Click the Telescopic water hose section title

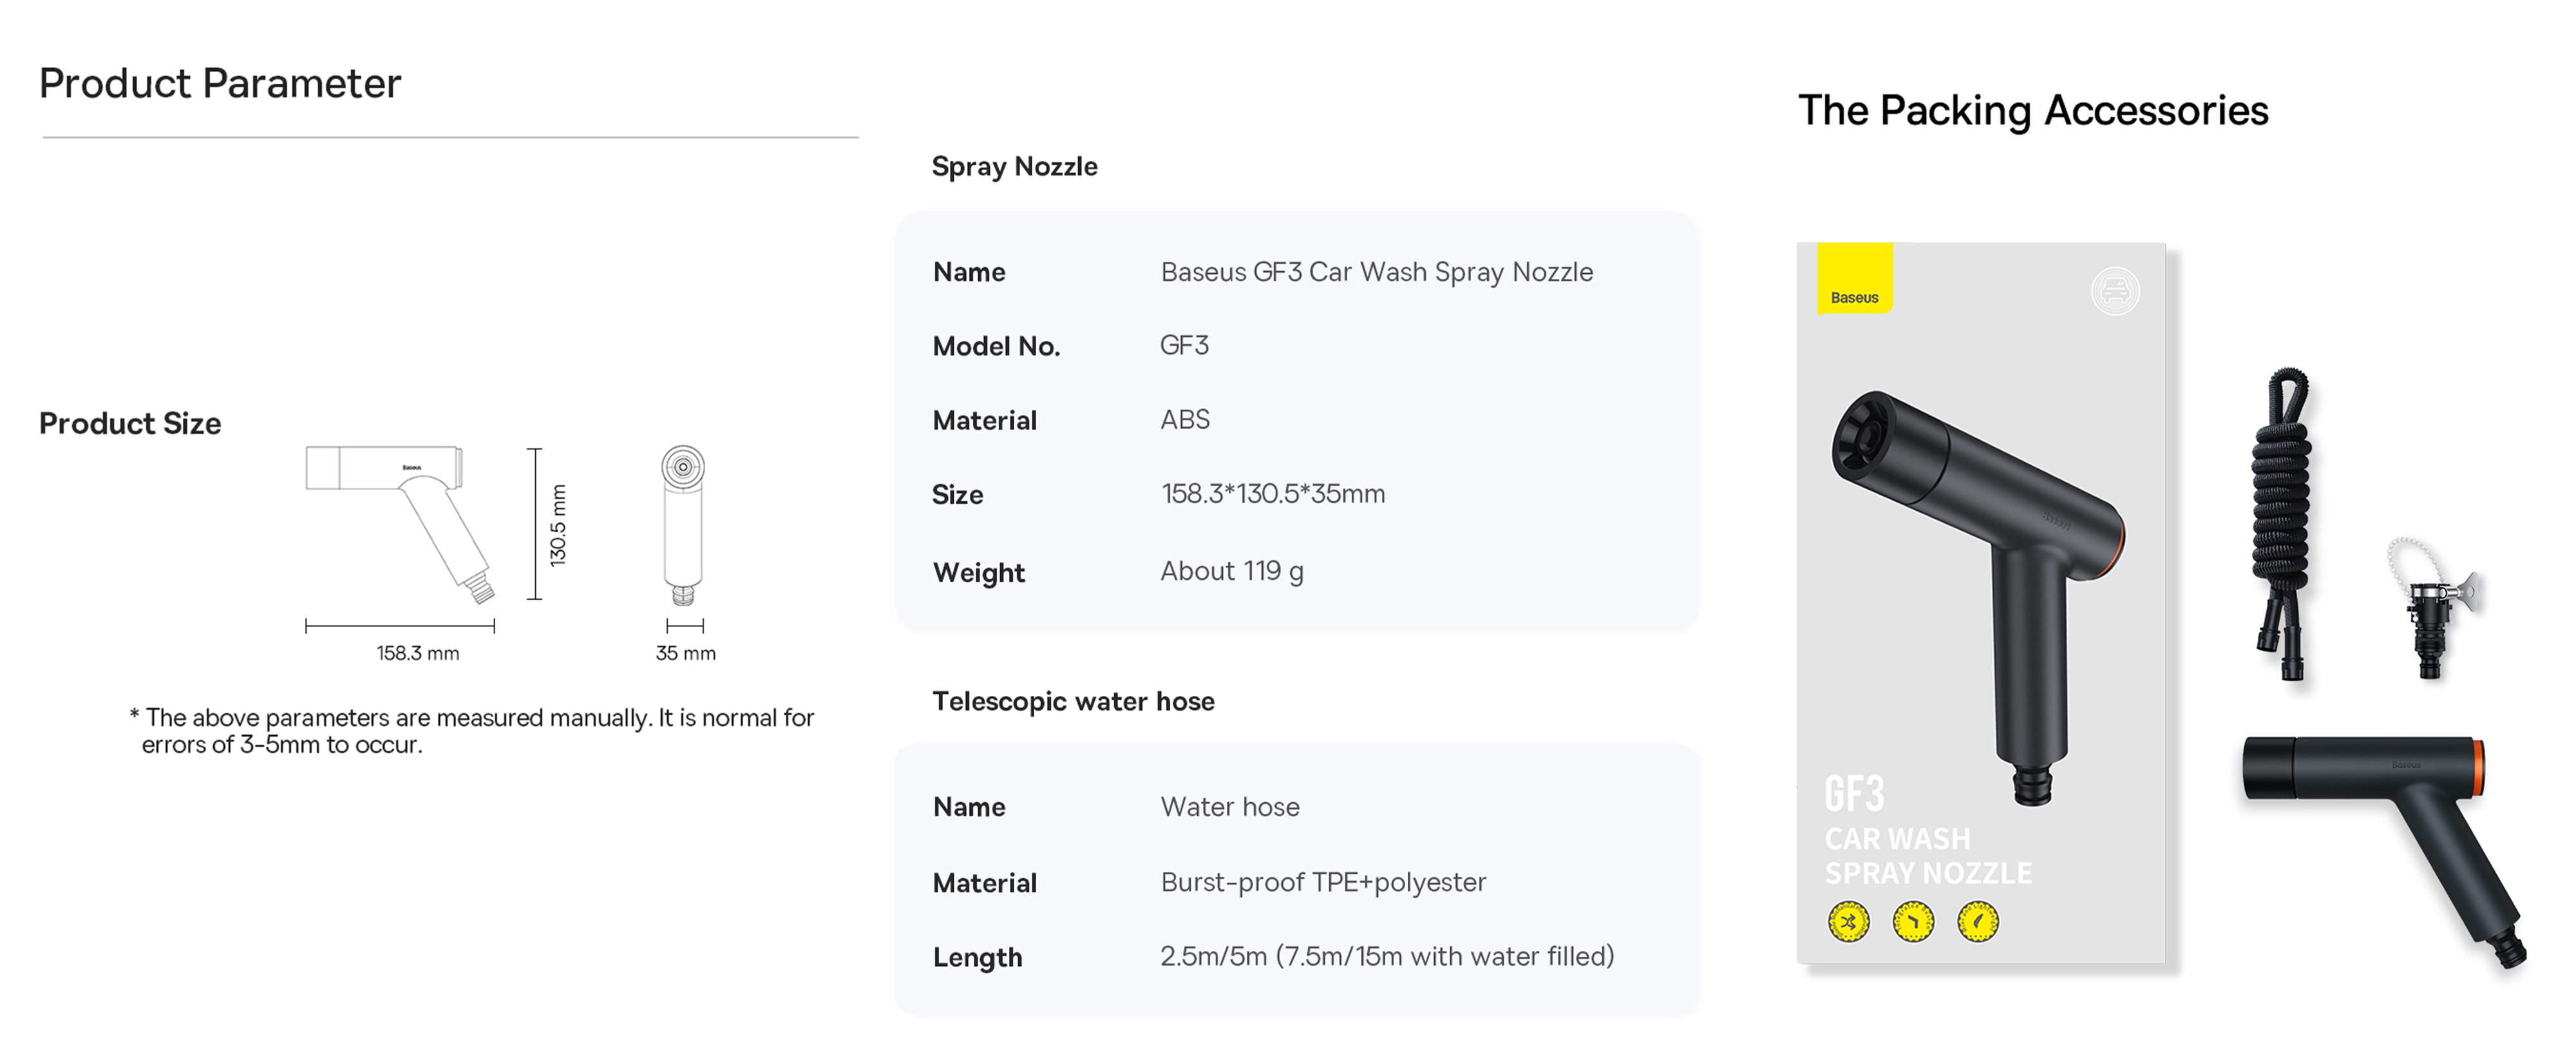[x=1073, y=701]
